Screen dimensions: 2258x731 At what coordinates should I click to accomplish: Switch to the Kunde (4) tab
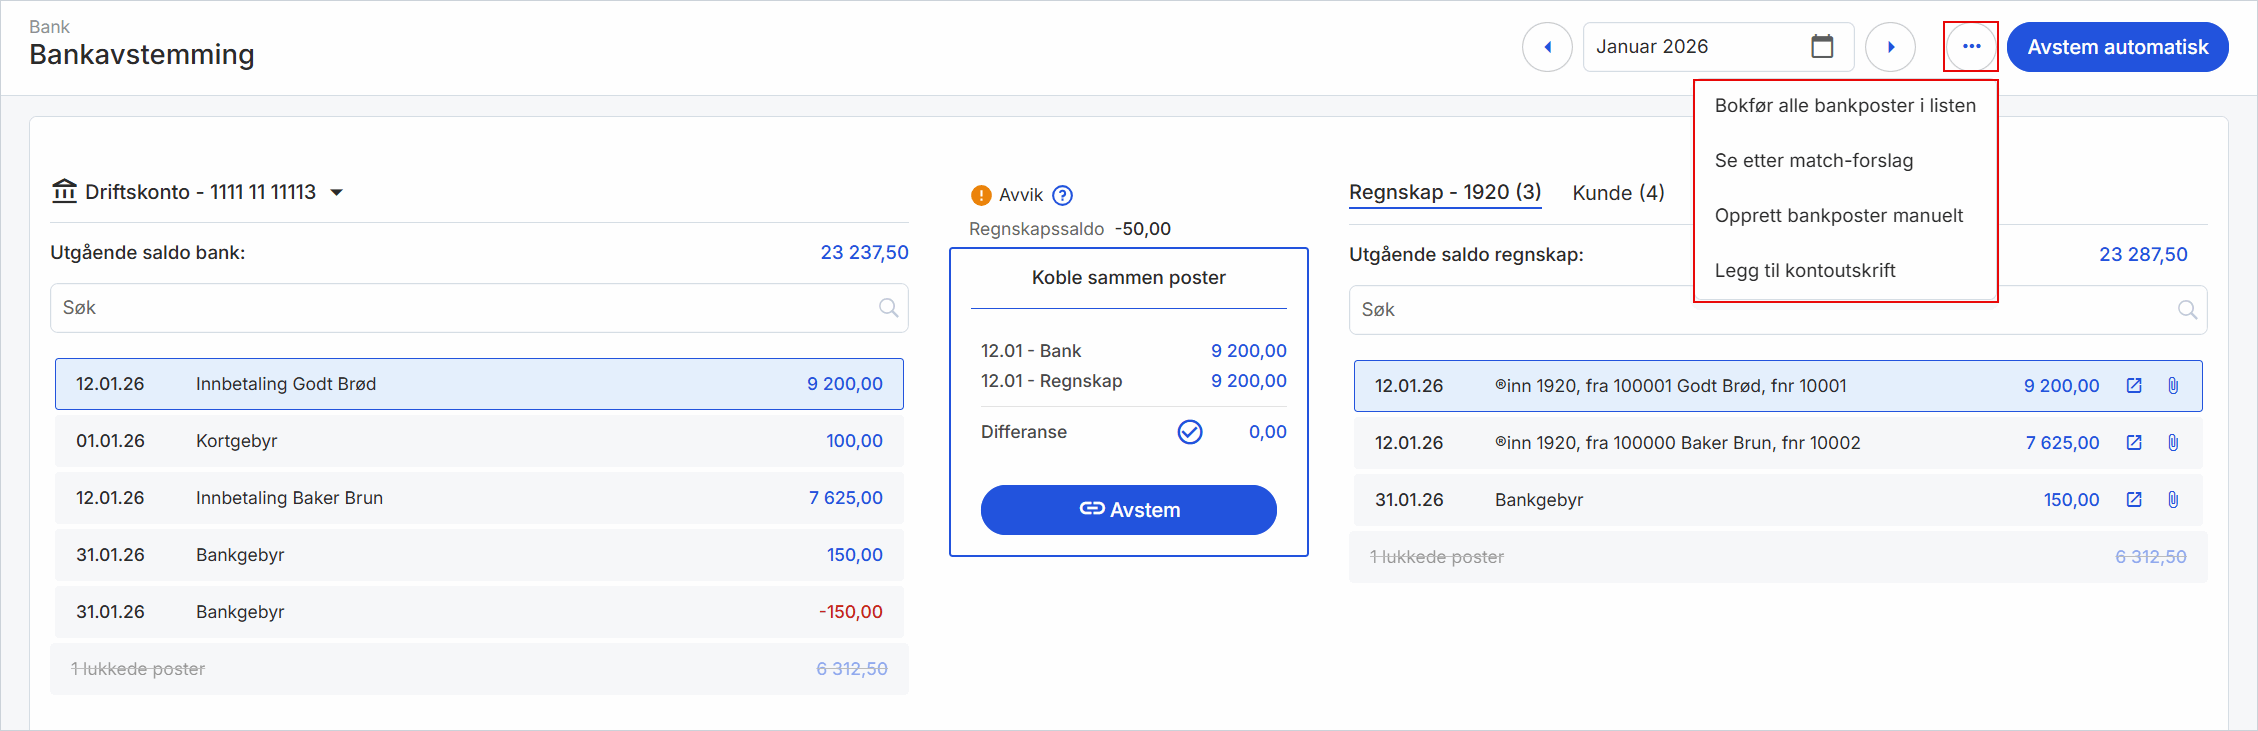[x=1618, y=193]
